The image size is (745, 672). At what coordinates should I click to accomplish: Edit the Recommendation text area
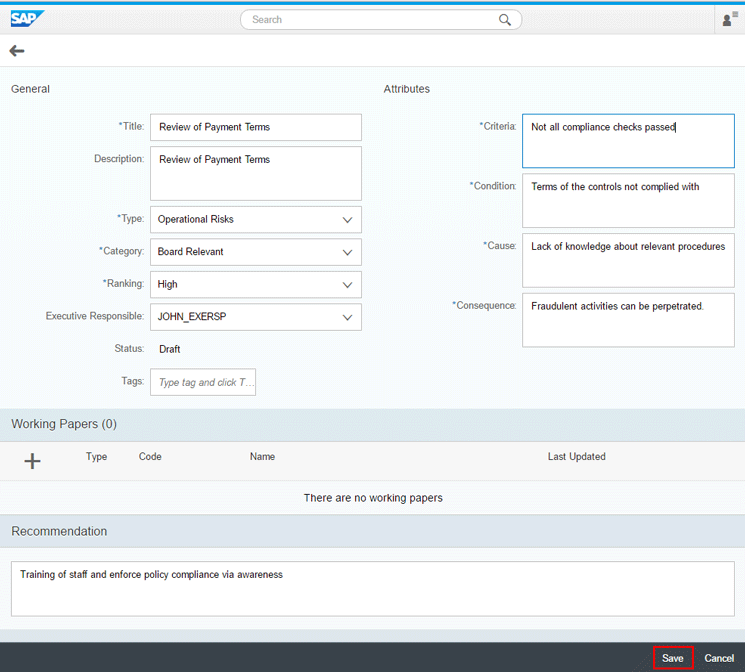(x=372, y=589)
